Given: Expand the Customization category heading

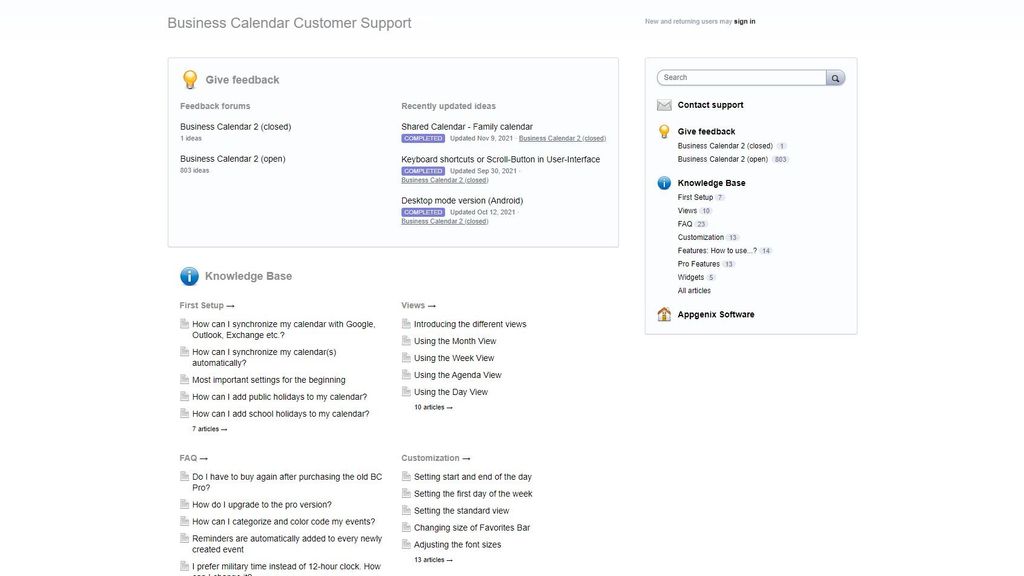Looking at the screenshot, I should pos(436,458).
